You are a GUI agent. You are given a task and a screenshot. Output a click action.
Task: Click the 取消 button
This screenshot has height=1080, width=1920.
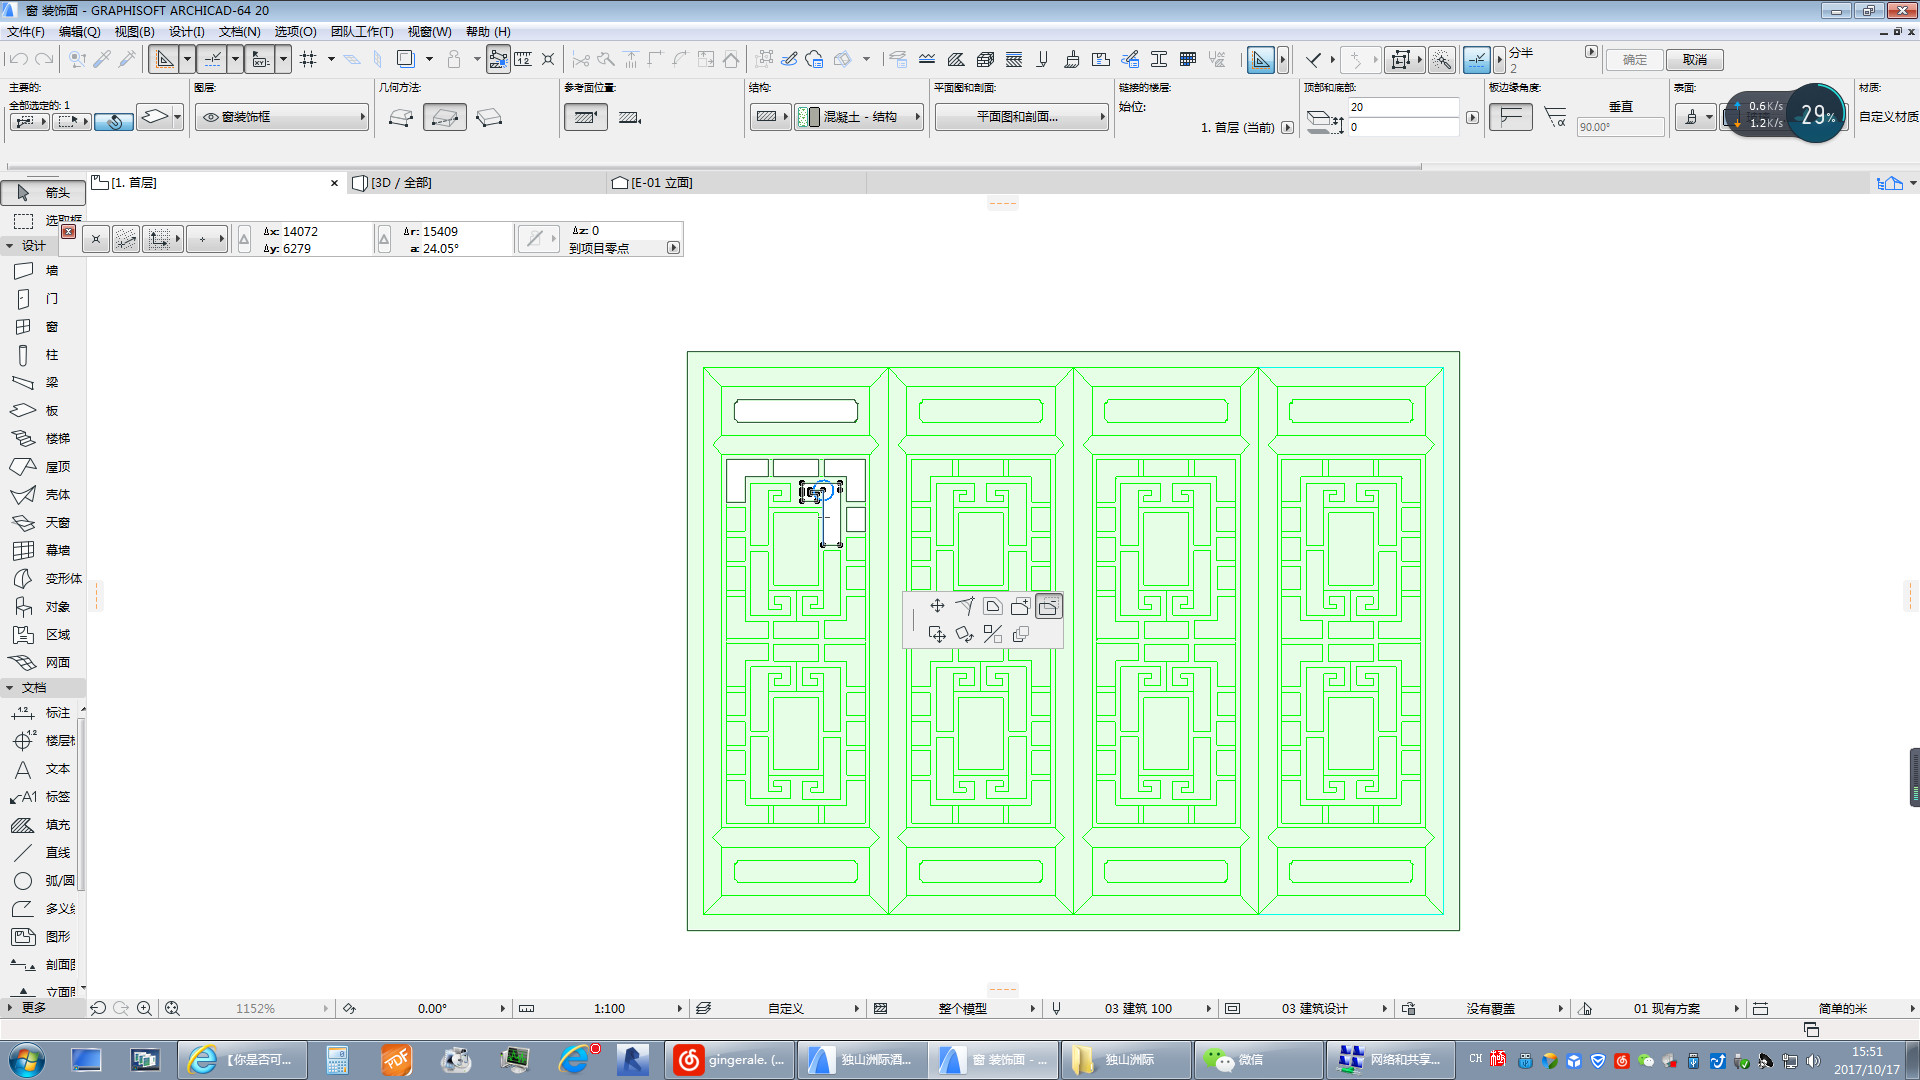[1694, 60]
